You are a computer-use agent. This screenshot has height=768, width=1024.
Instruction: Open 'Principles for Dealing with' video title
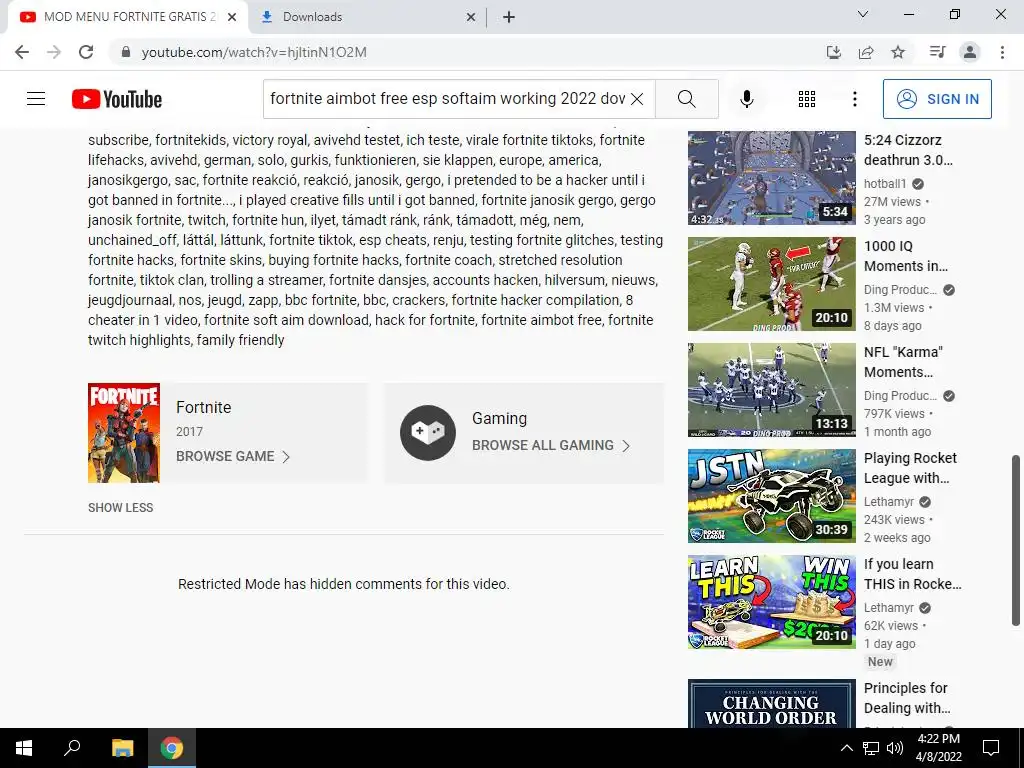tap(907, 698)
